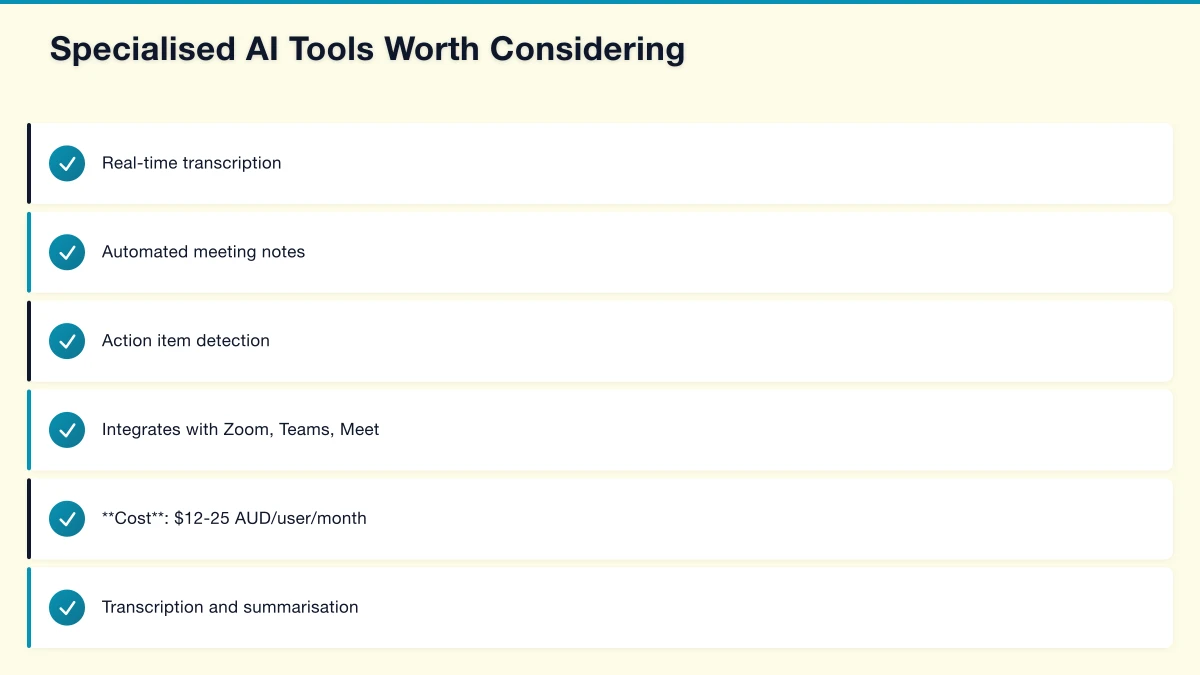Select the Cost $12-25 AUD/user/month text

234,519
